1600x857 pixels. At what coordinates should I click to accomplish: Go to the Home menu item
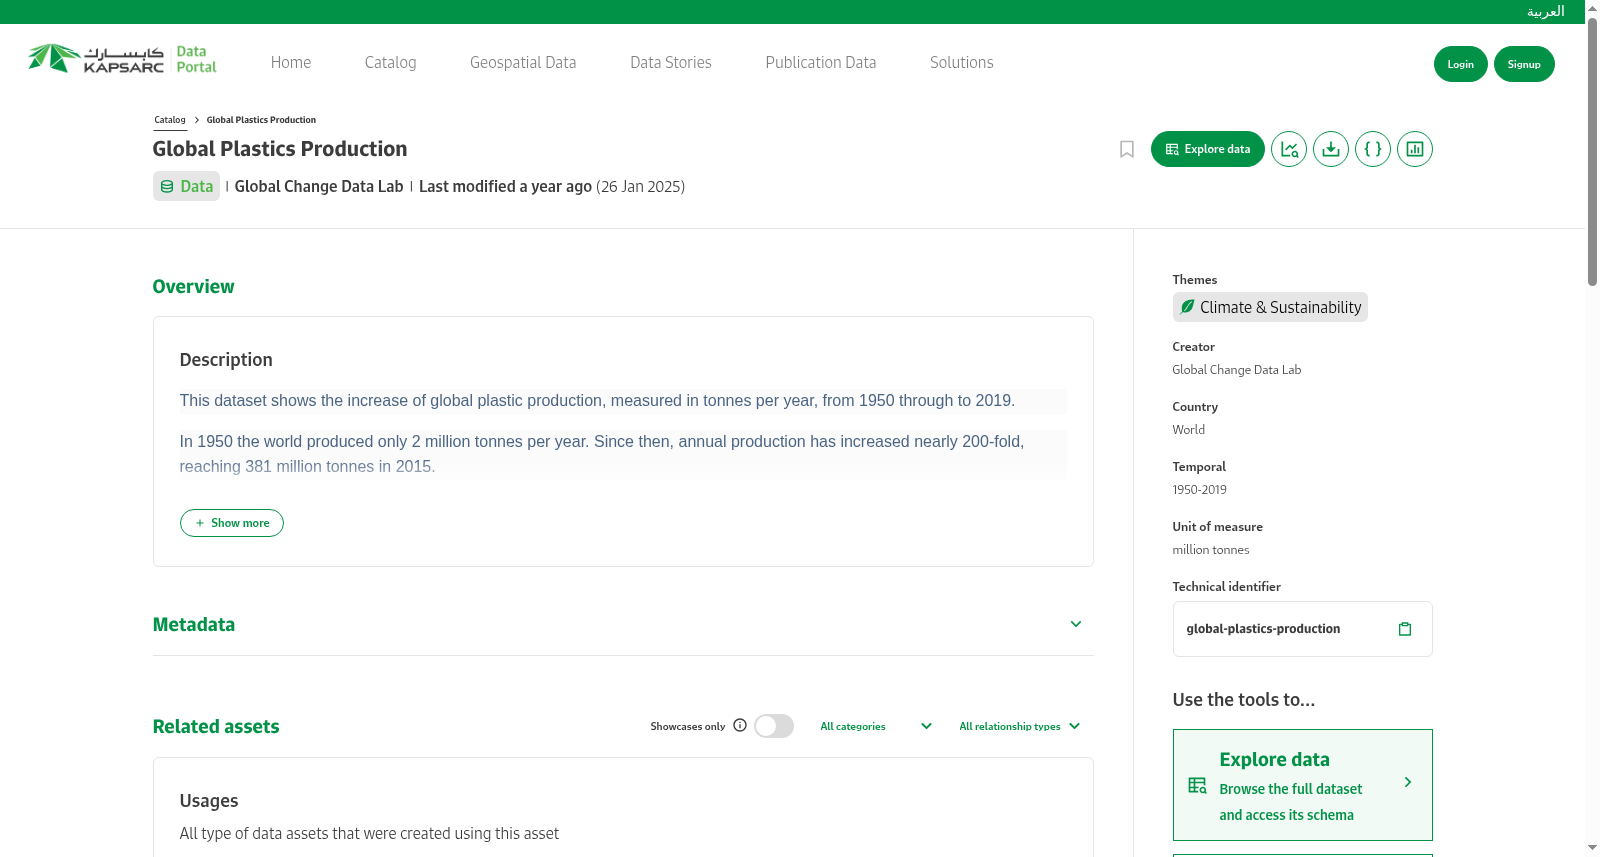pyautogui.click(x=291, y=62)
